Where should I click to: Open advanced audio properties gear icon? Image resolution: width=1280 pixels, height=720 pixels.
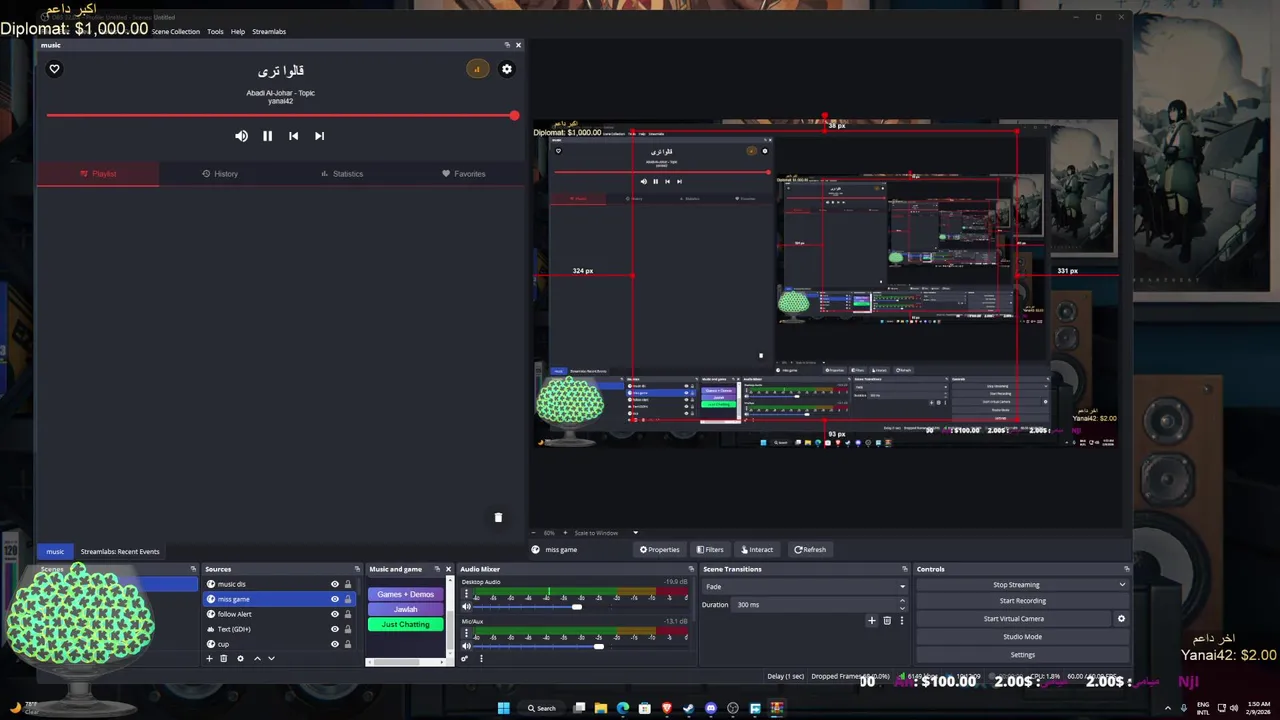point(465,658)
